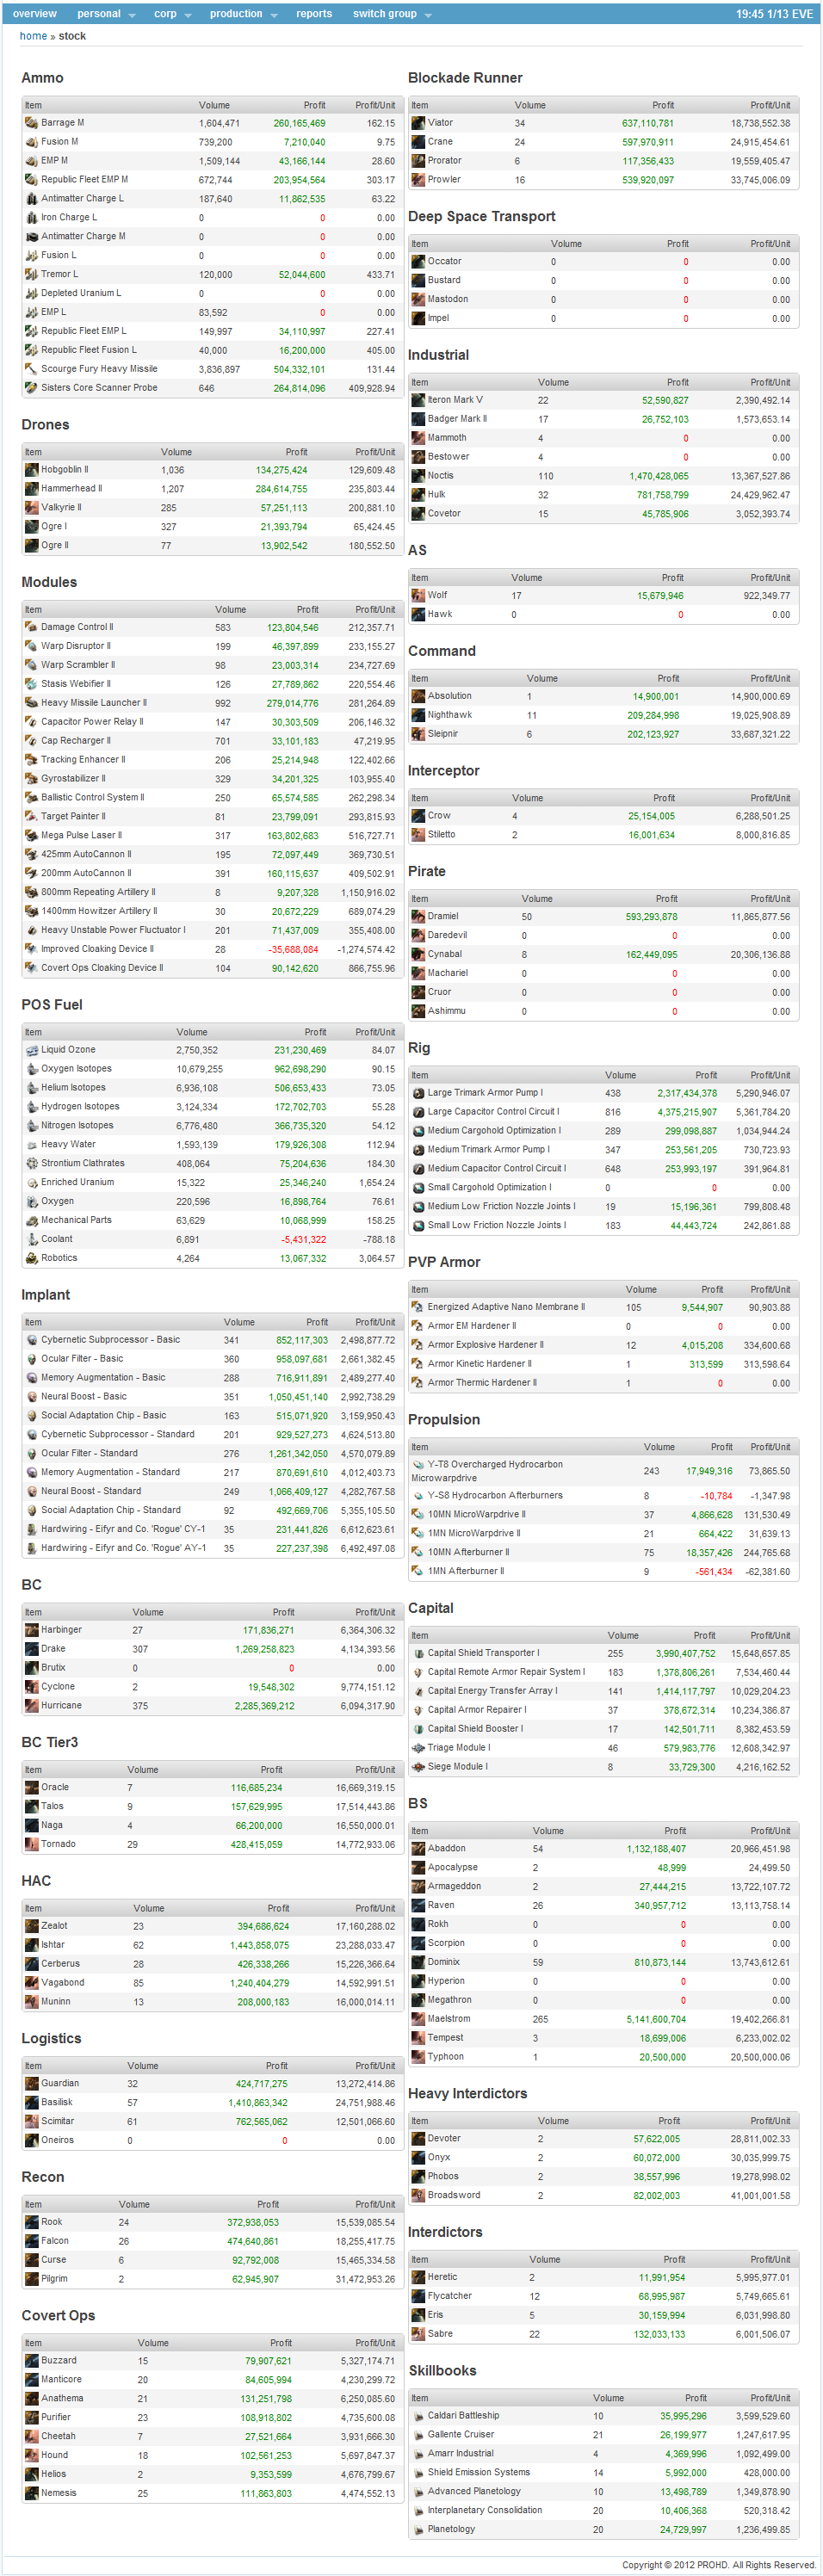823x2576 pixels.
Task: Click the Capital Shield Transporter I icon
Action: click(x=418, y=1653)
